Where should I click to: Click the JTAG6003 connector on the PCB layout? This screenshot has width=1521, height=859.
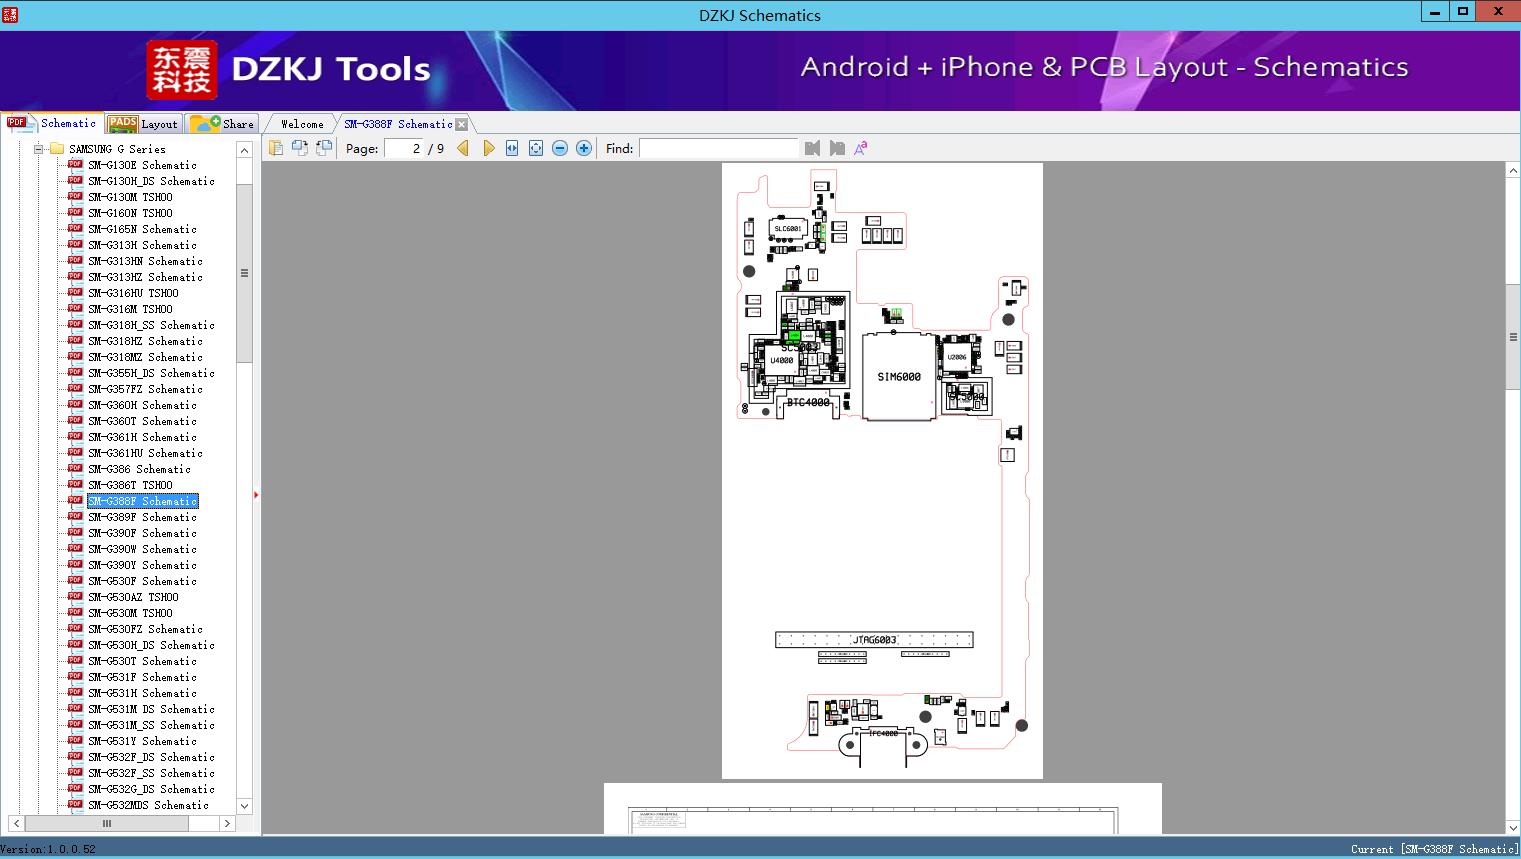(x=874, y=640)
